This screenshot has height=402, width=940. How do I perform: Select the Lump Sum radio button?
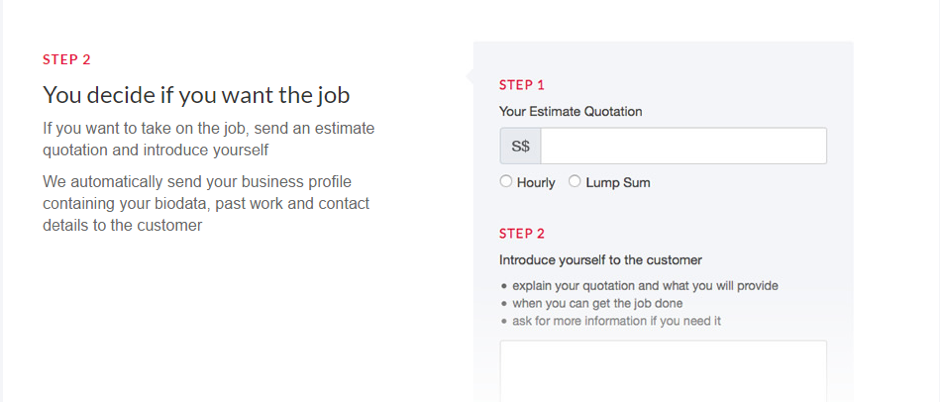coord(574,182)
